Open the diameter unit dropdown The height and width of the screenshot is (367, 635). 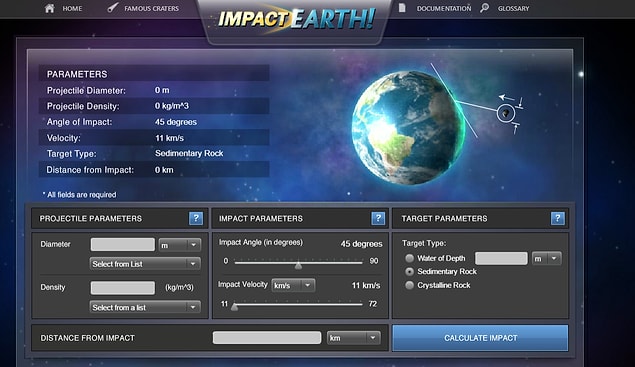179,245
